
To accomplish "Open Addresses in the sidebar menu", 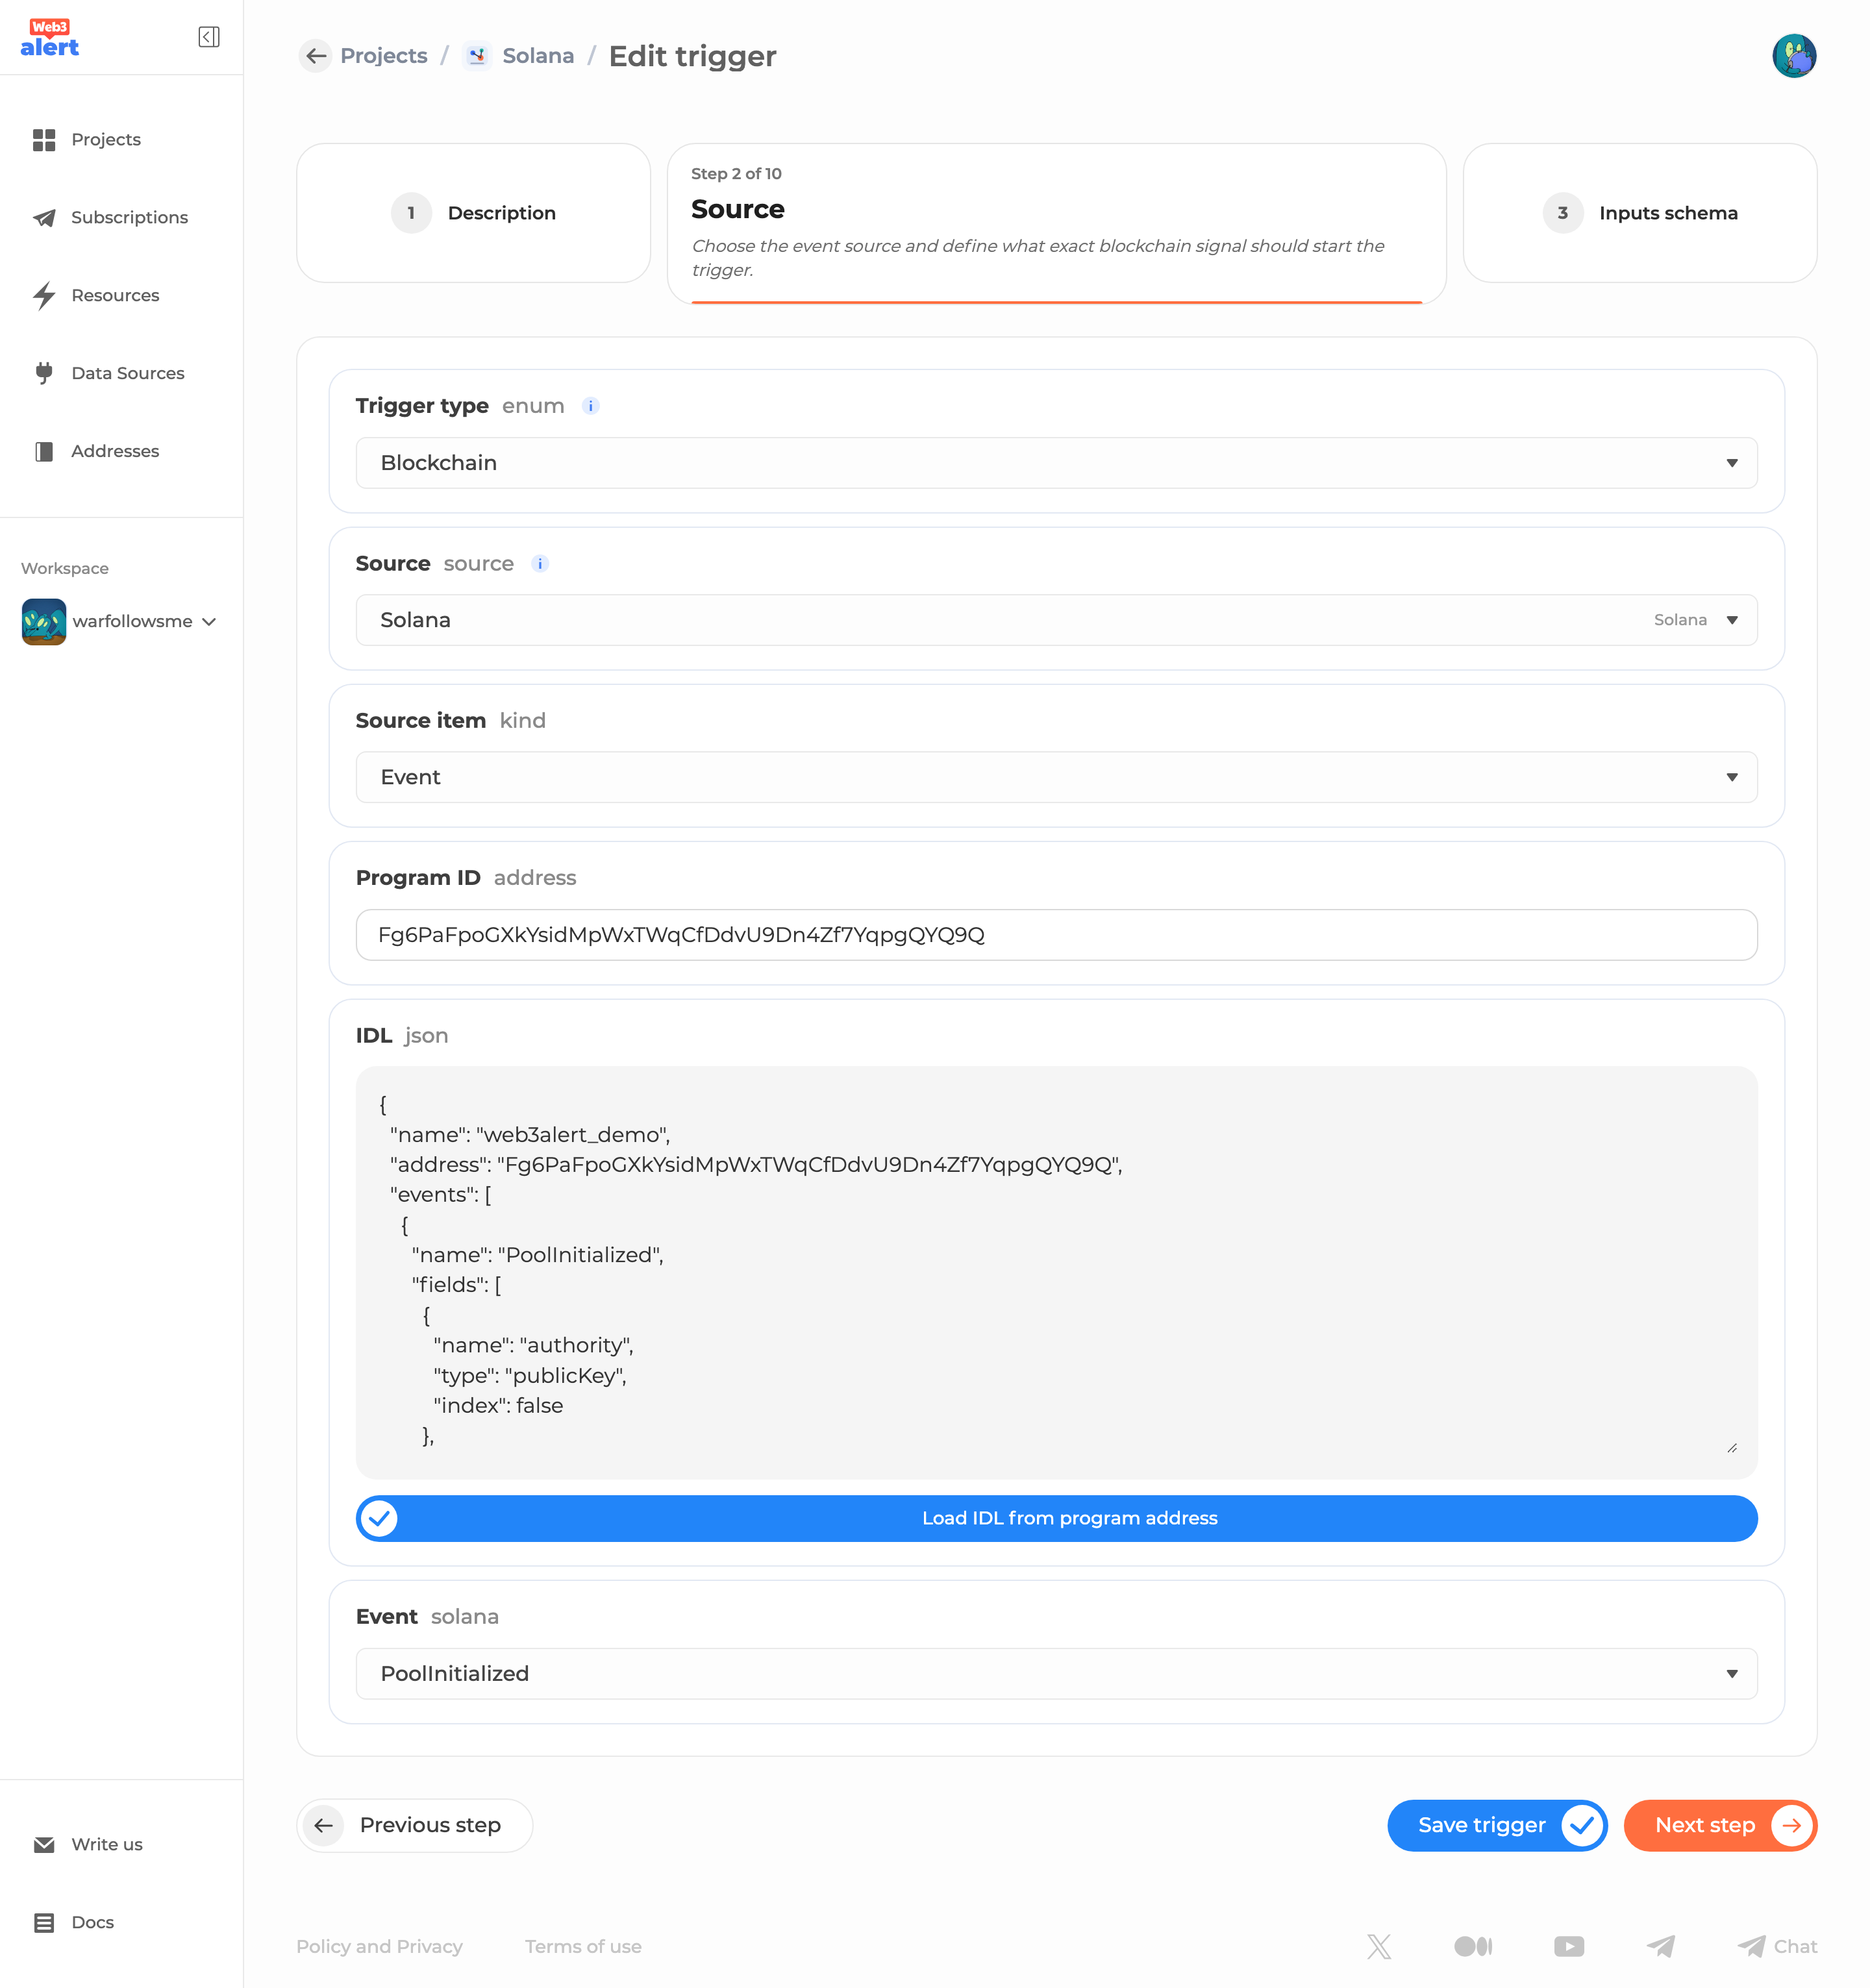I will pos(115,452).
